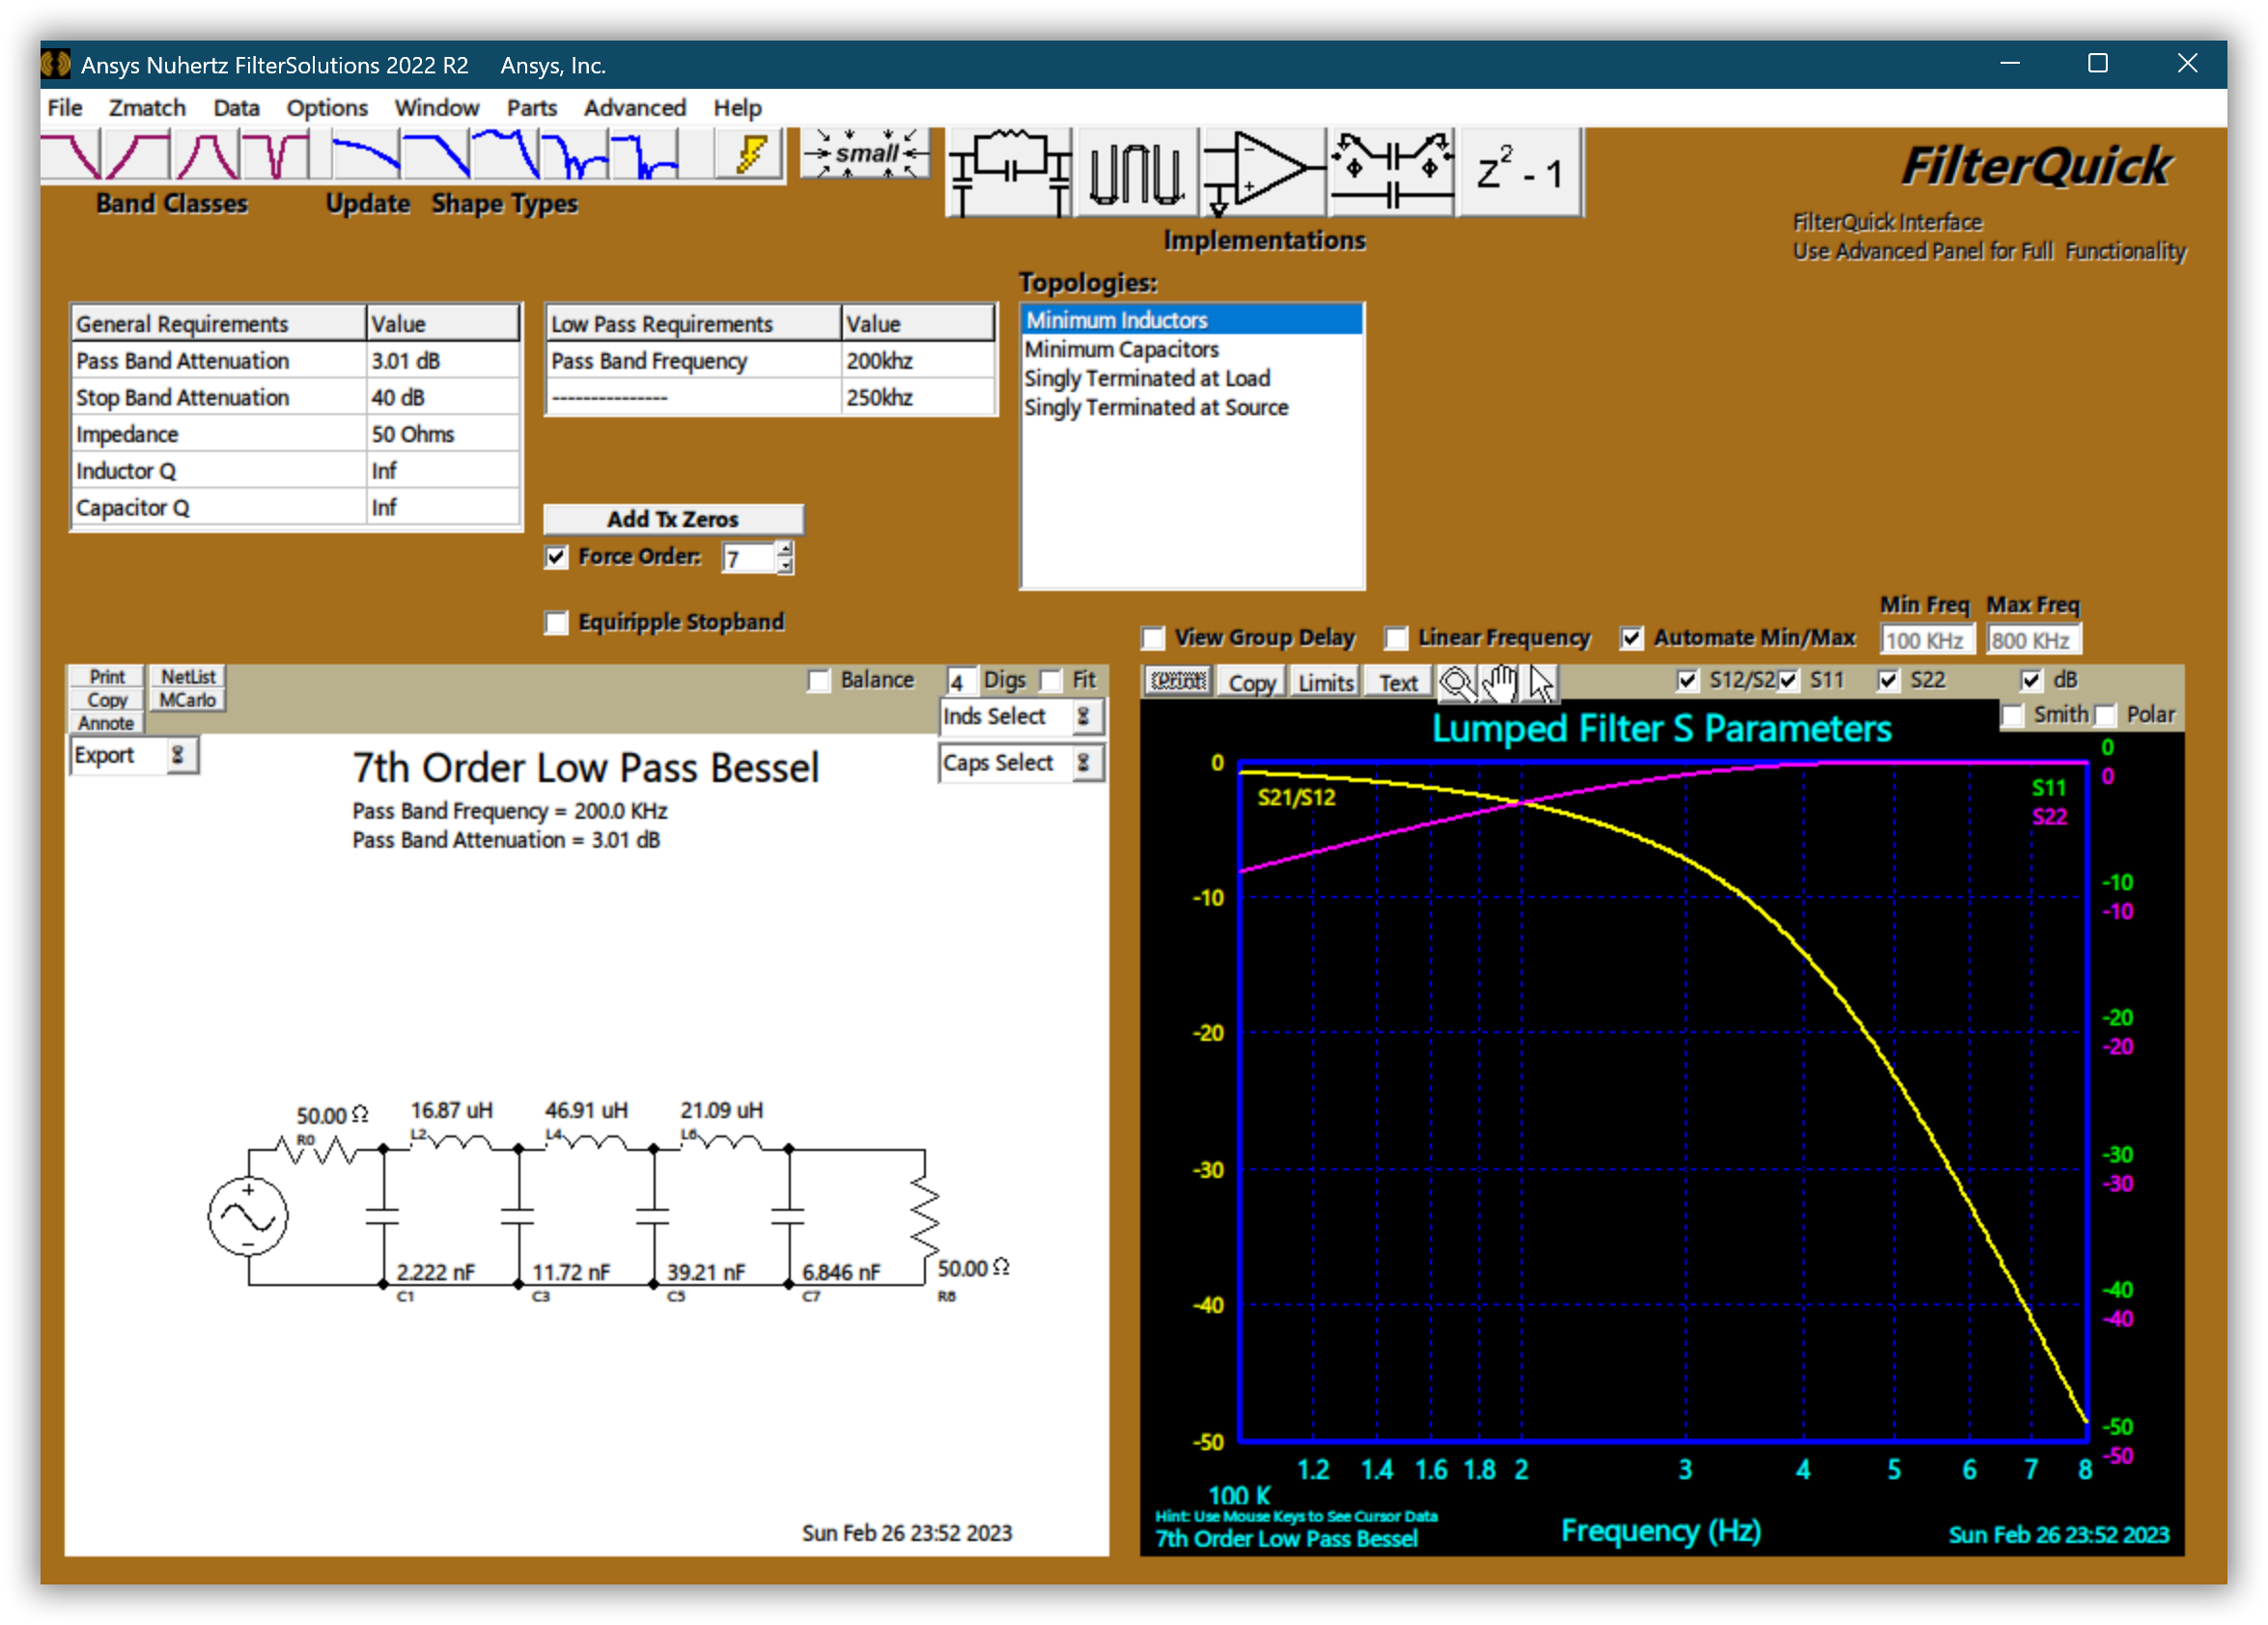Screen dimensions: 2268x1625
Task: Click the plot Text button
Action: (1398, 683)
